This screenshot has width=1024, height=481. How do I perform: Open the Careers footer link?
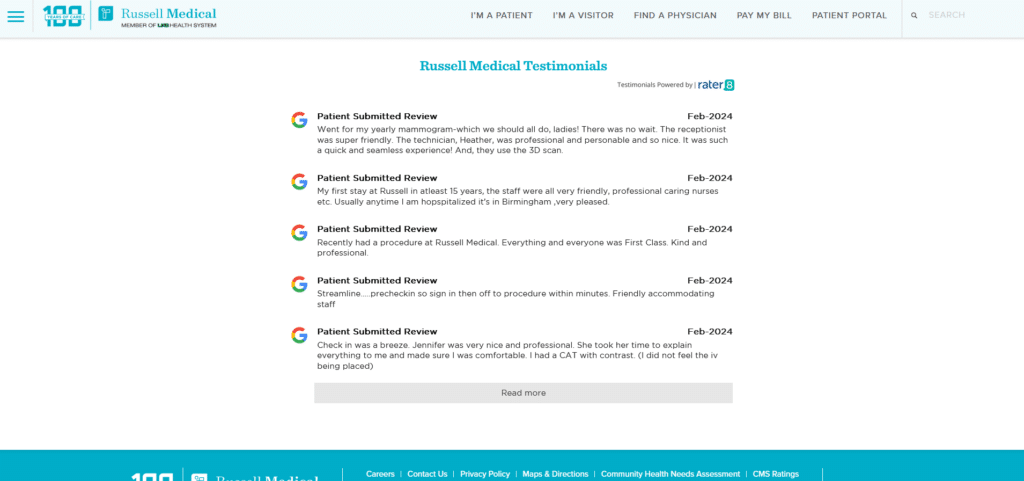[x=380, y=474]
